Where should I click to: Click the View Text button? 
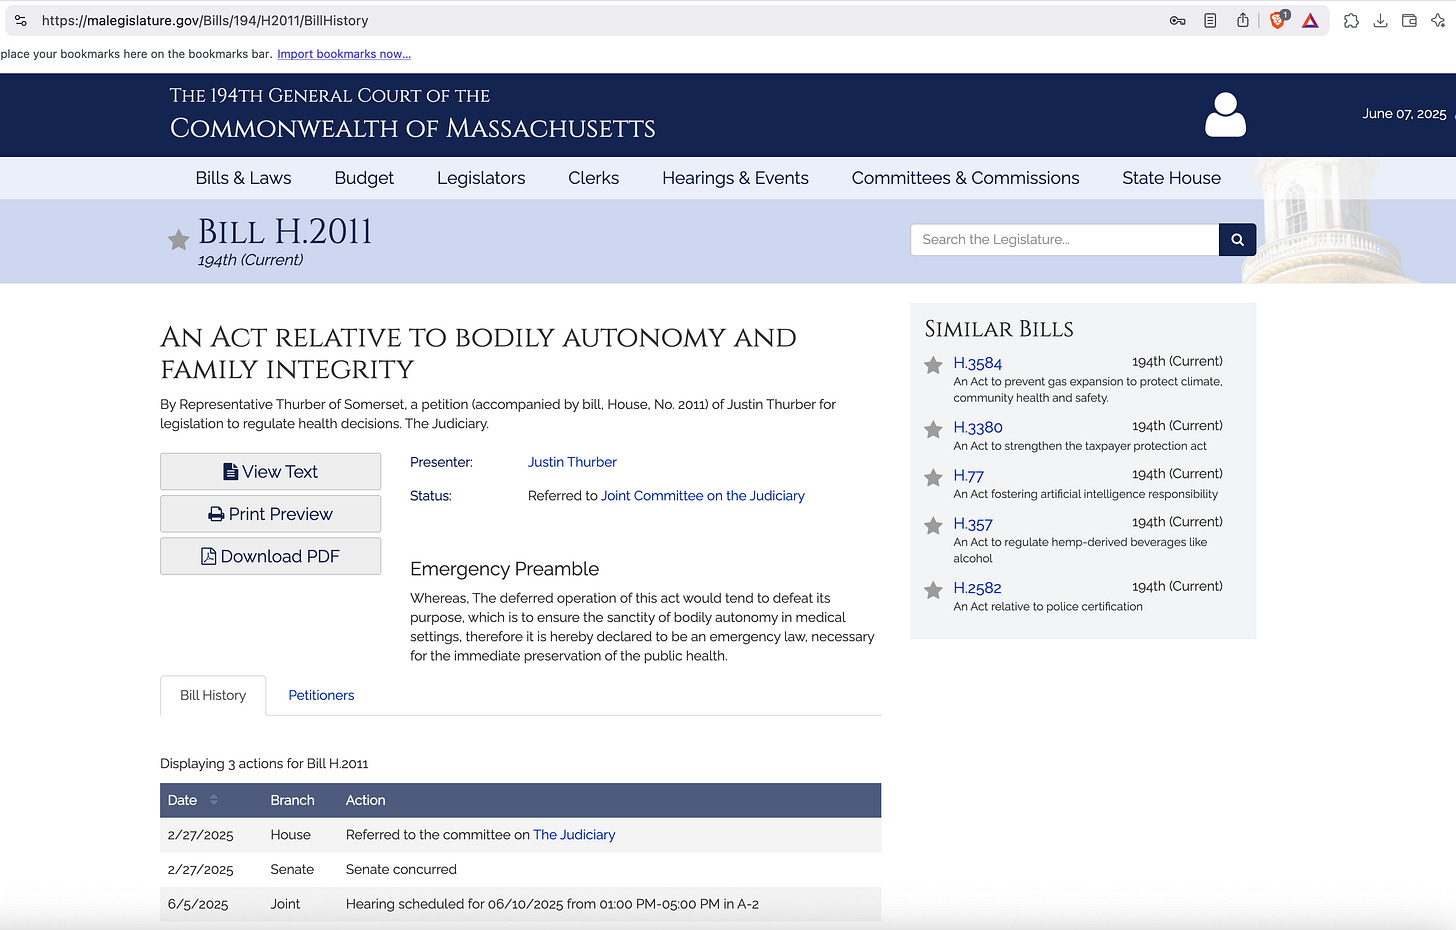pyautogui.click(x=270, y=472)
